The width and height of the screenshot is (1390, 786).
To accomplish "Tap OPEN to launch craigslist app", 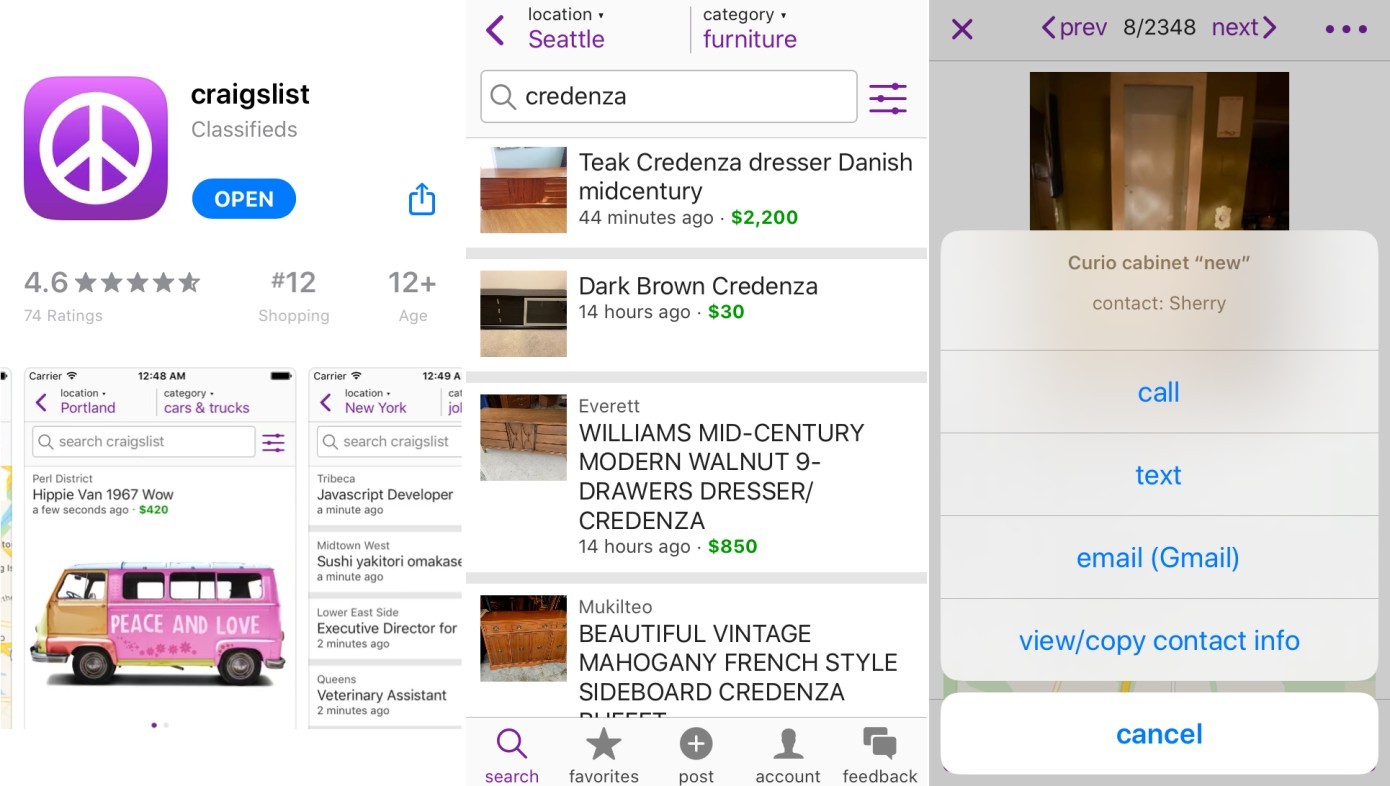I will point(243,199).
